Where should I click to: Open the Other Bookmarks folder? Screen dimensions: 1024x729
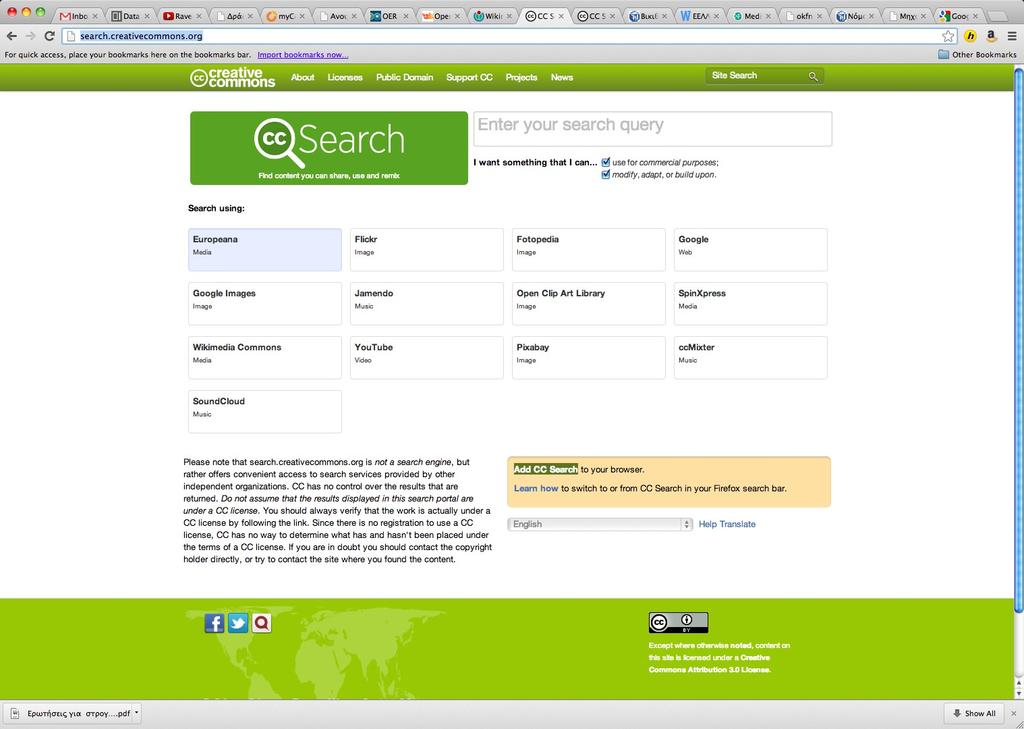coord(977,55)
